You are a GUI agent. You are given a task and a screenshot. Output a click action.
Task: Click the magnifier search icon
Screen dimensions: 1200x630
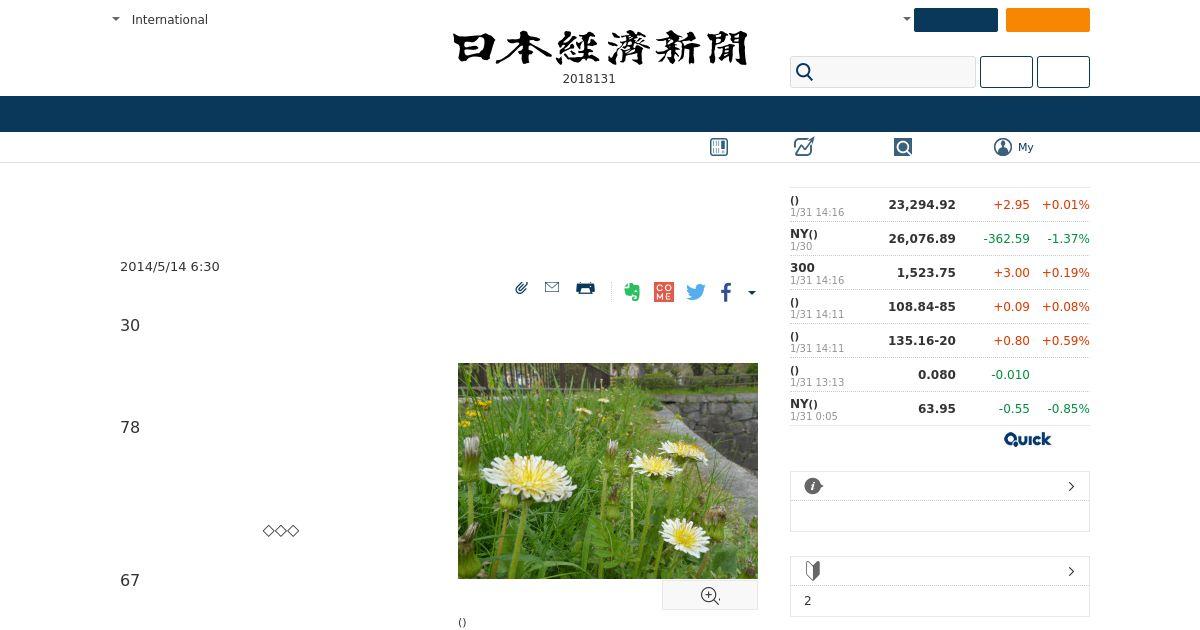point(805,72)
